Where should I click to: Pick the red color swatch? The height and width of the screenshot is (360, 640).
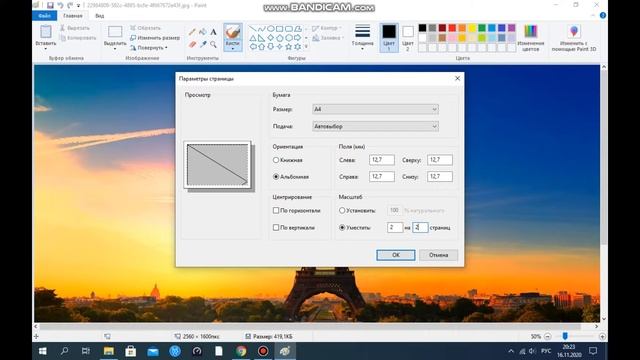click(452, 28)
